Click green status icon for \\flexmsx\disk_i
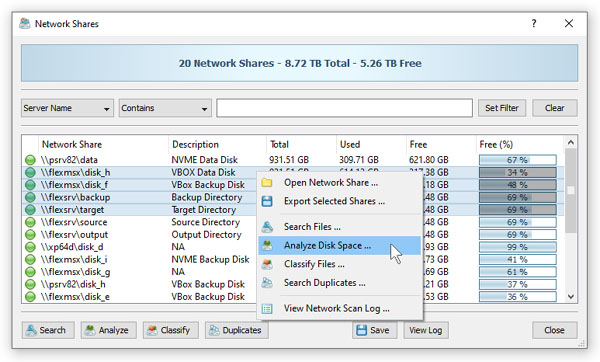 point(30,259)
